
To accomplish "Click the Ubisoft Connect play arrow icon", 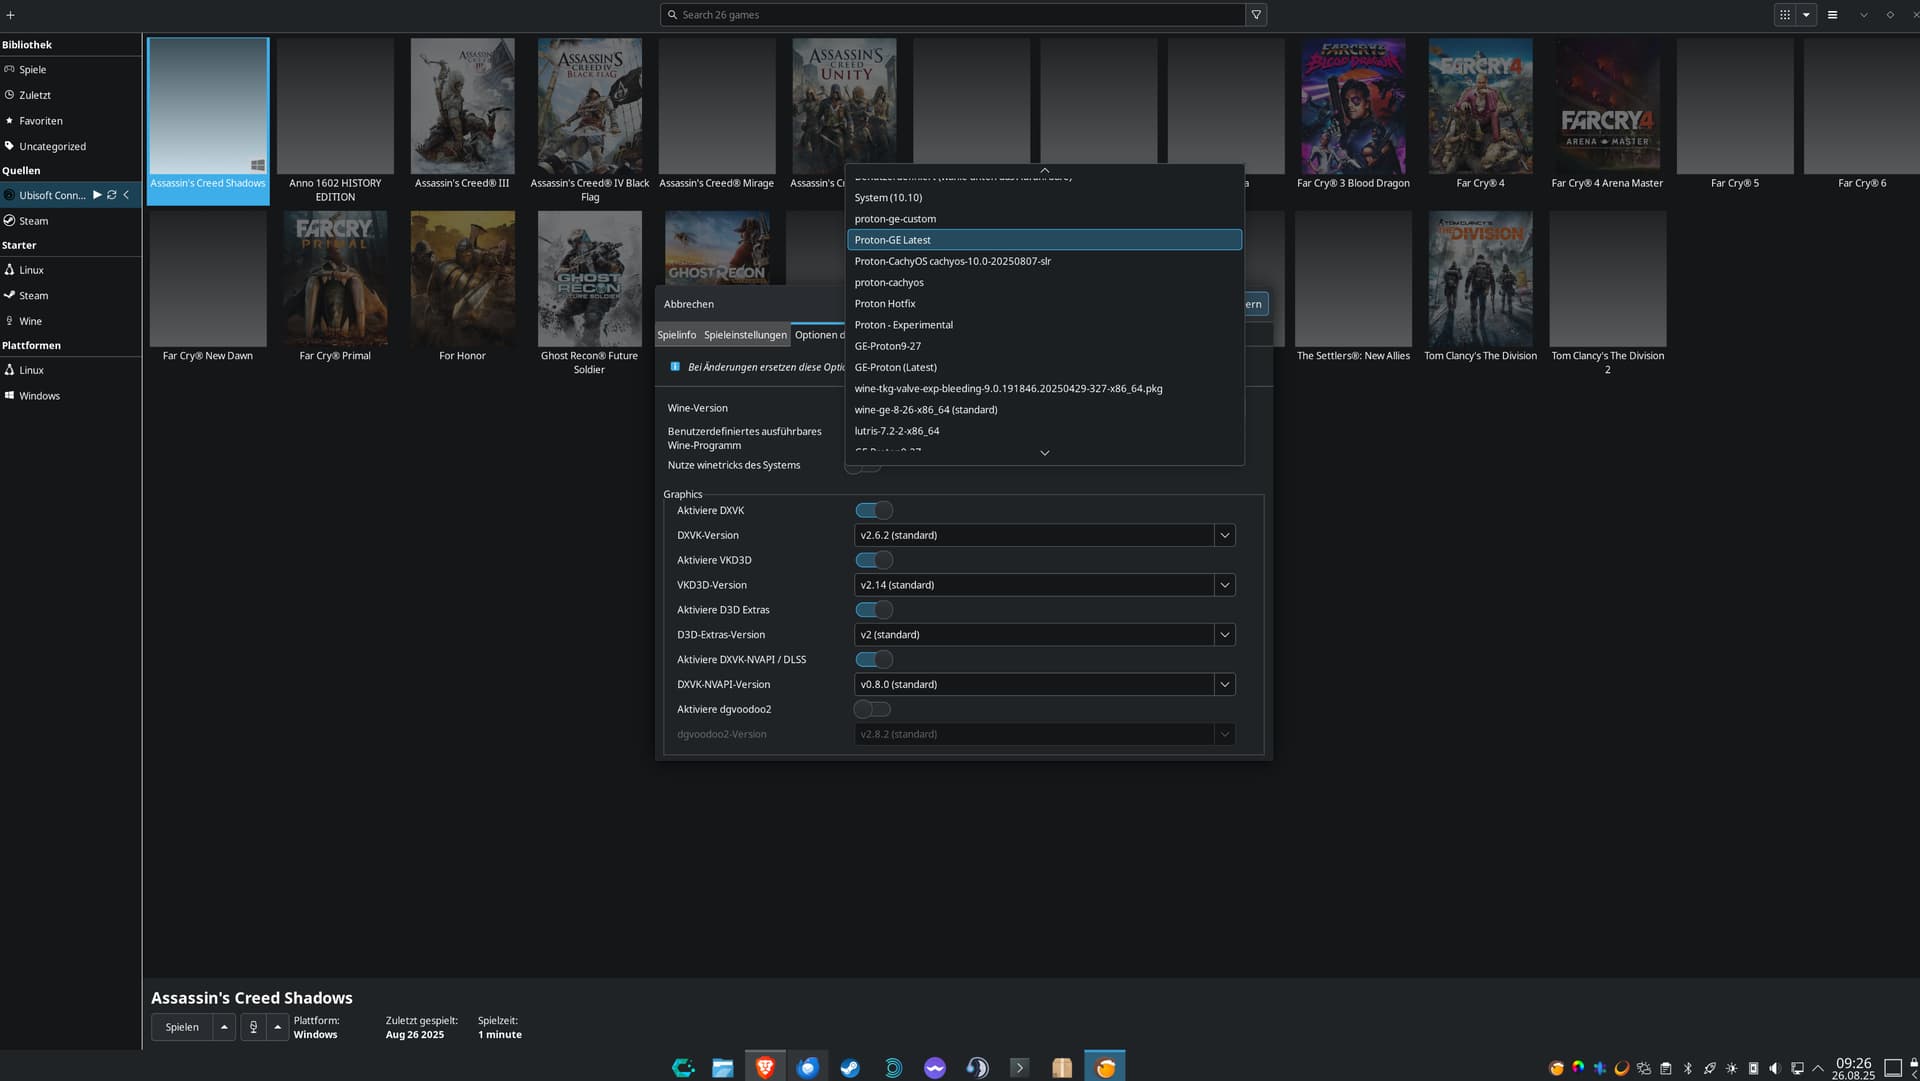I will click(97, 195).
